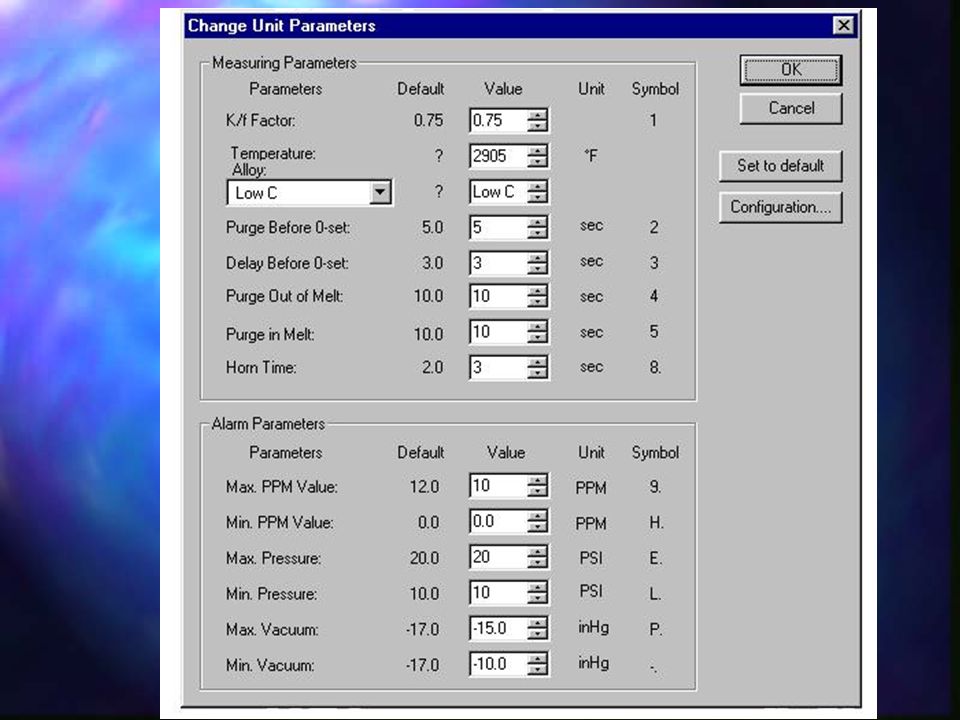This screenshot has height=720, width=960.
Task: Click the Max. Pressure input field
Action: 498,557
